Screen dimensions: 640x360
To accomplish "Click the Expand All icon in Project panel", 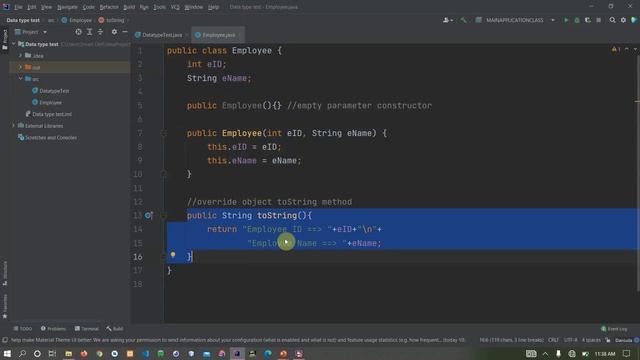I will [89, 32].
